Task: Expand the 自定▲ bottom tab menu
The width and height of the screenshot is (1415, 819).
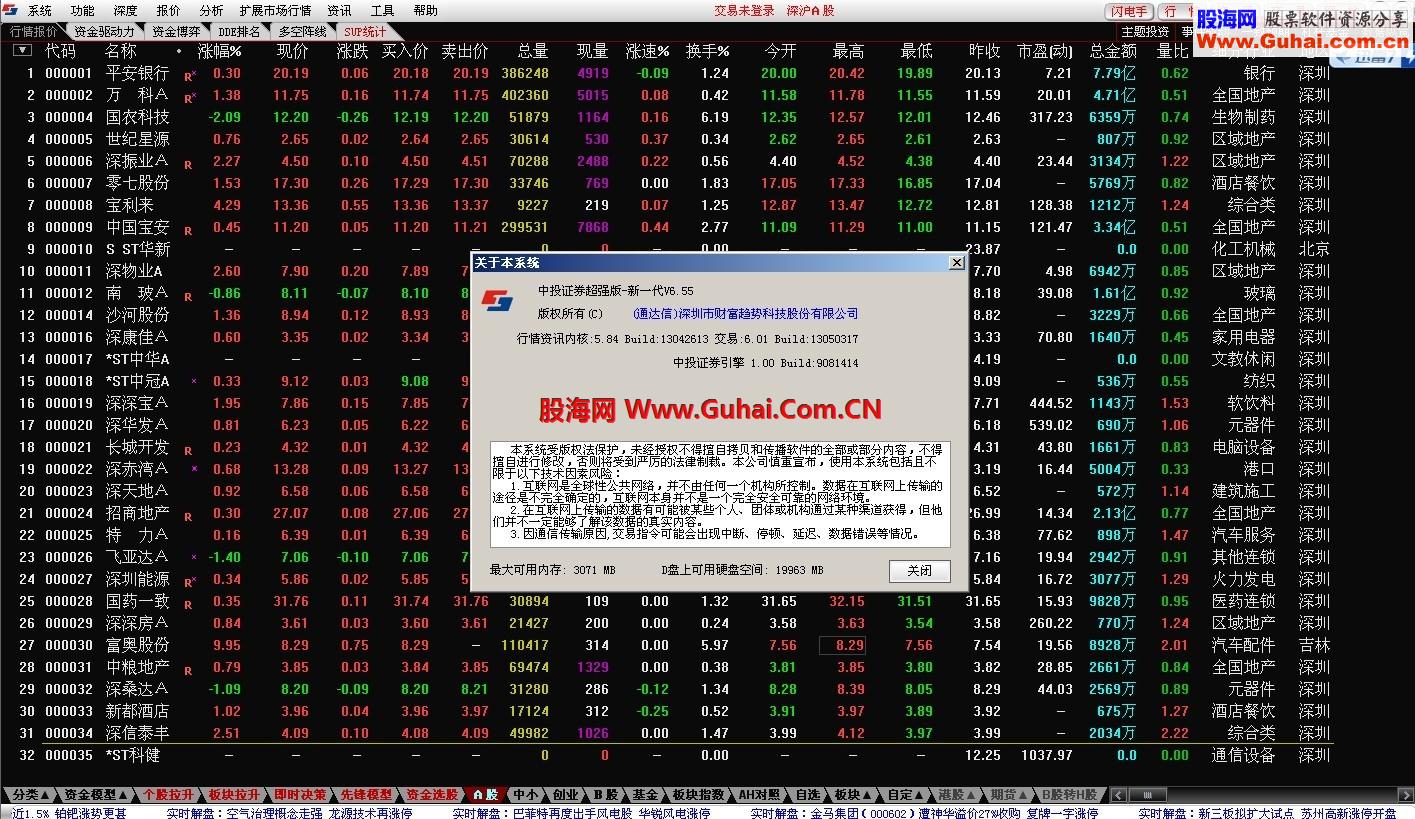Action: pyautogui.click(x=906, y=795)
